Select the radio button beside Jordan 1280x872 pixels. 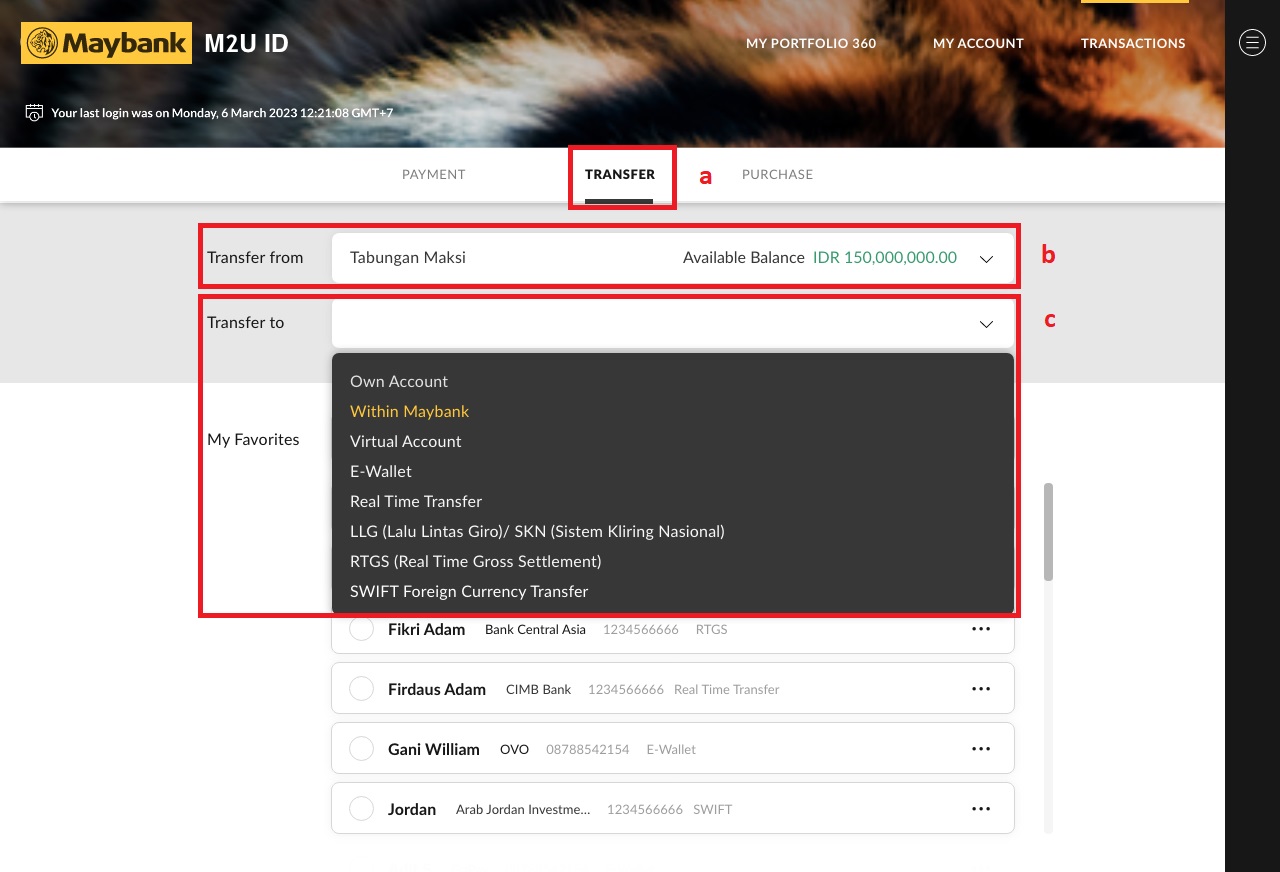(361, 807)
